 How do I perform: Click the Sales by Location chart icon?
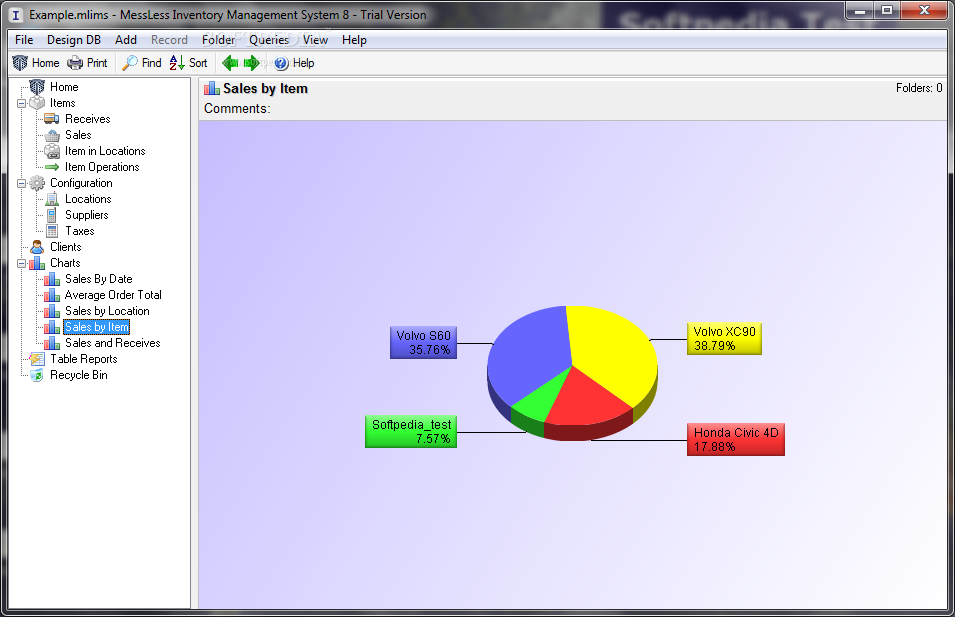click(52, 311)
